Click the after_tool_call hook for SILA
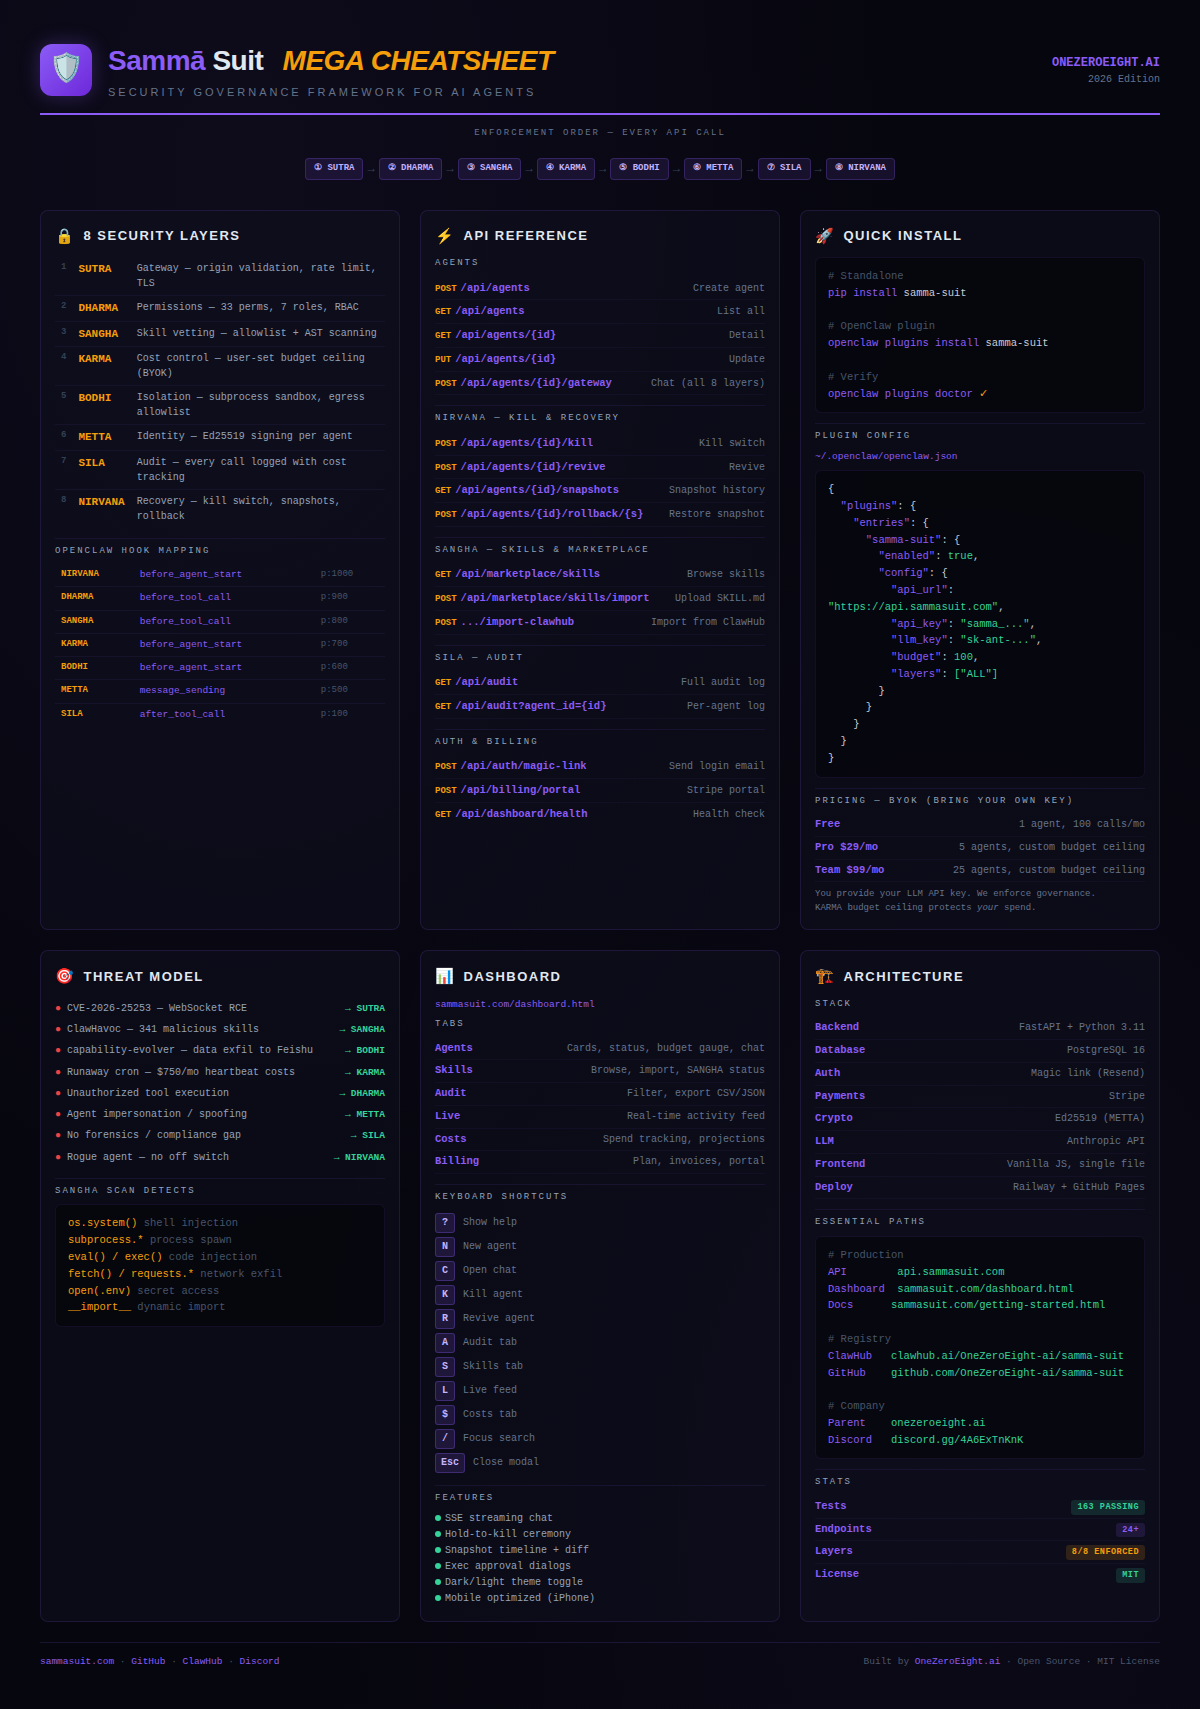 [182, 714]
